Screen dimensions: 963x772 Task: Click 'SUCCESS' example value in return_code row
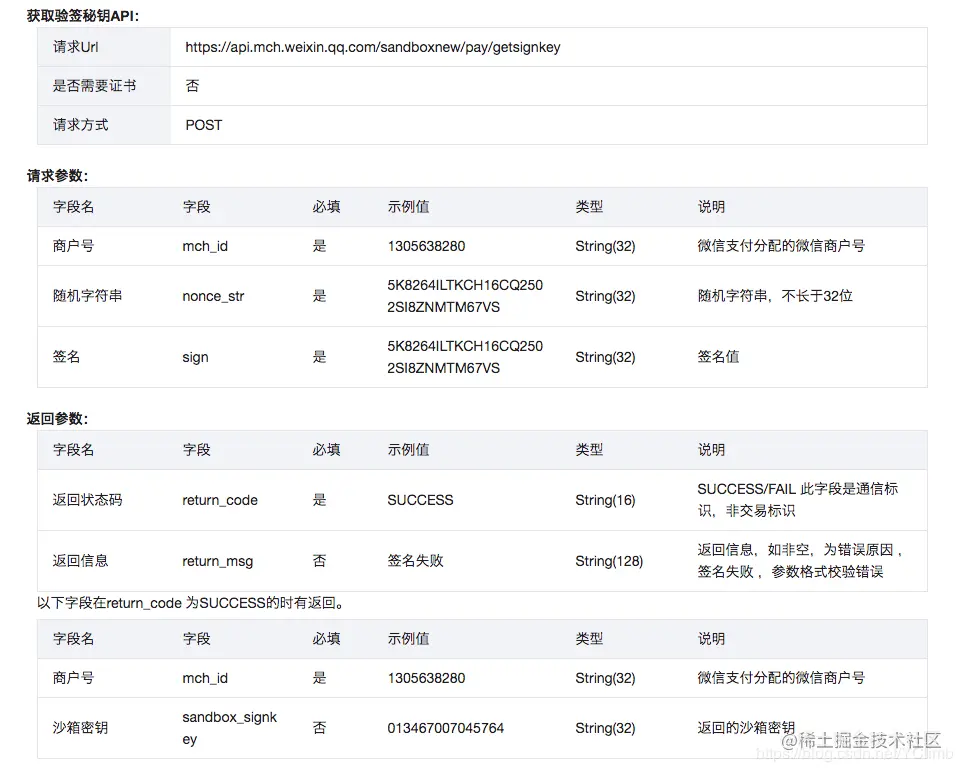[420, 500]
